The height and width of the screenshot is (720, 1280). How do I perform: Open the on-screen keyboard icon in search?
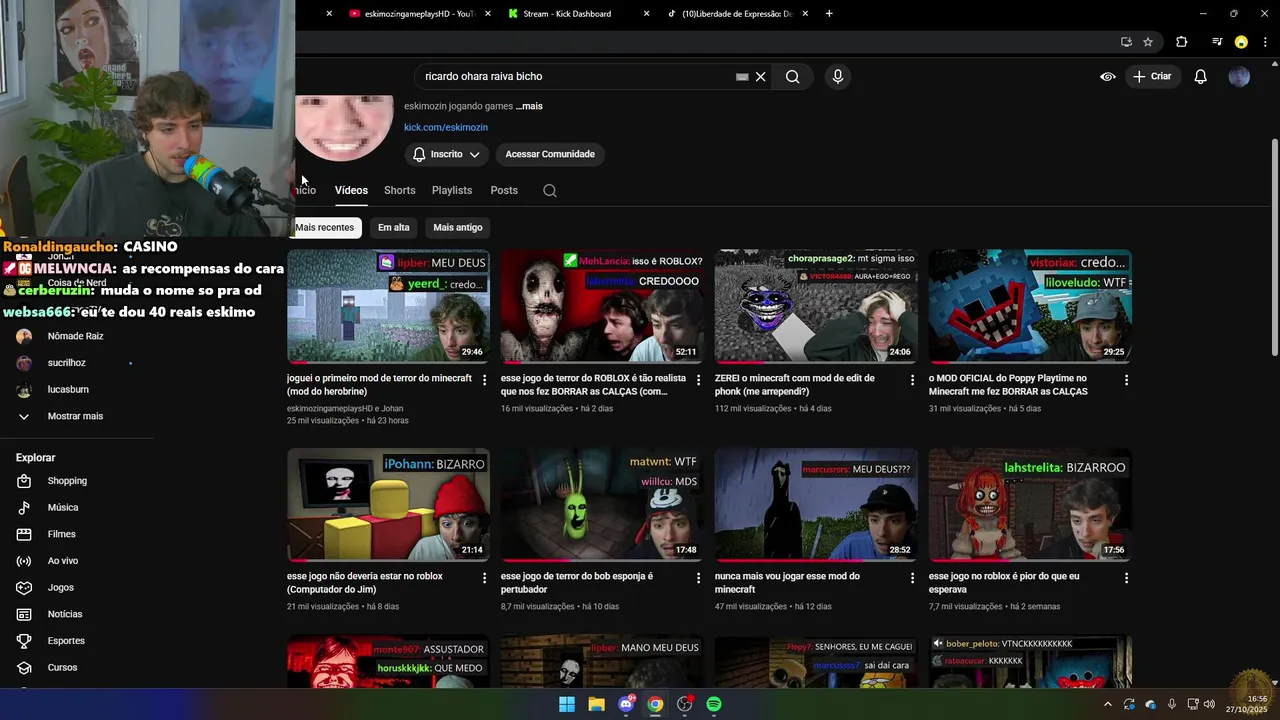click(x=742, y=77)
